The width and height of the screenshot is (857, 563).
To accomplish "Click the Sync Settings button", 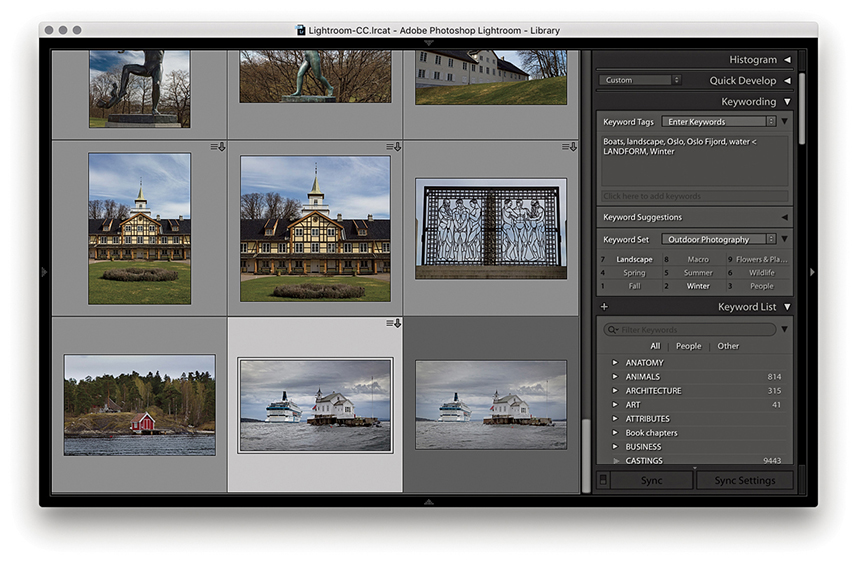I will [x=744, y=481].
